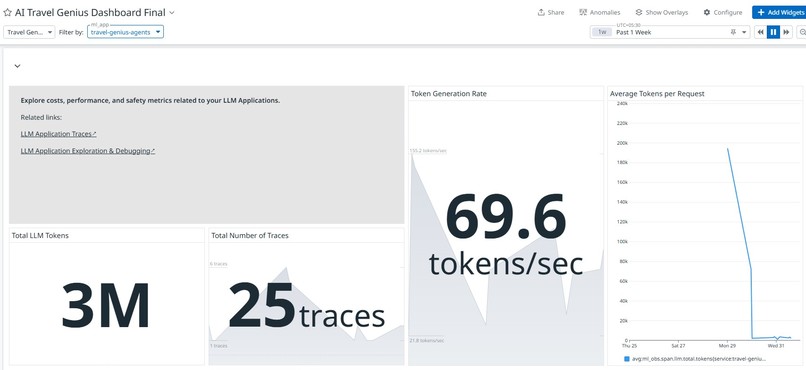The height and width of the screenshot is (370, 806).
Task: Click the Total LLM Tokens widget title
Action: pos(40,235)
